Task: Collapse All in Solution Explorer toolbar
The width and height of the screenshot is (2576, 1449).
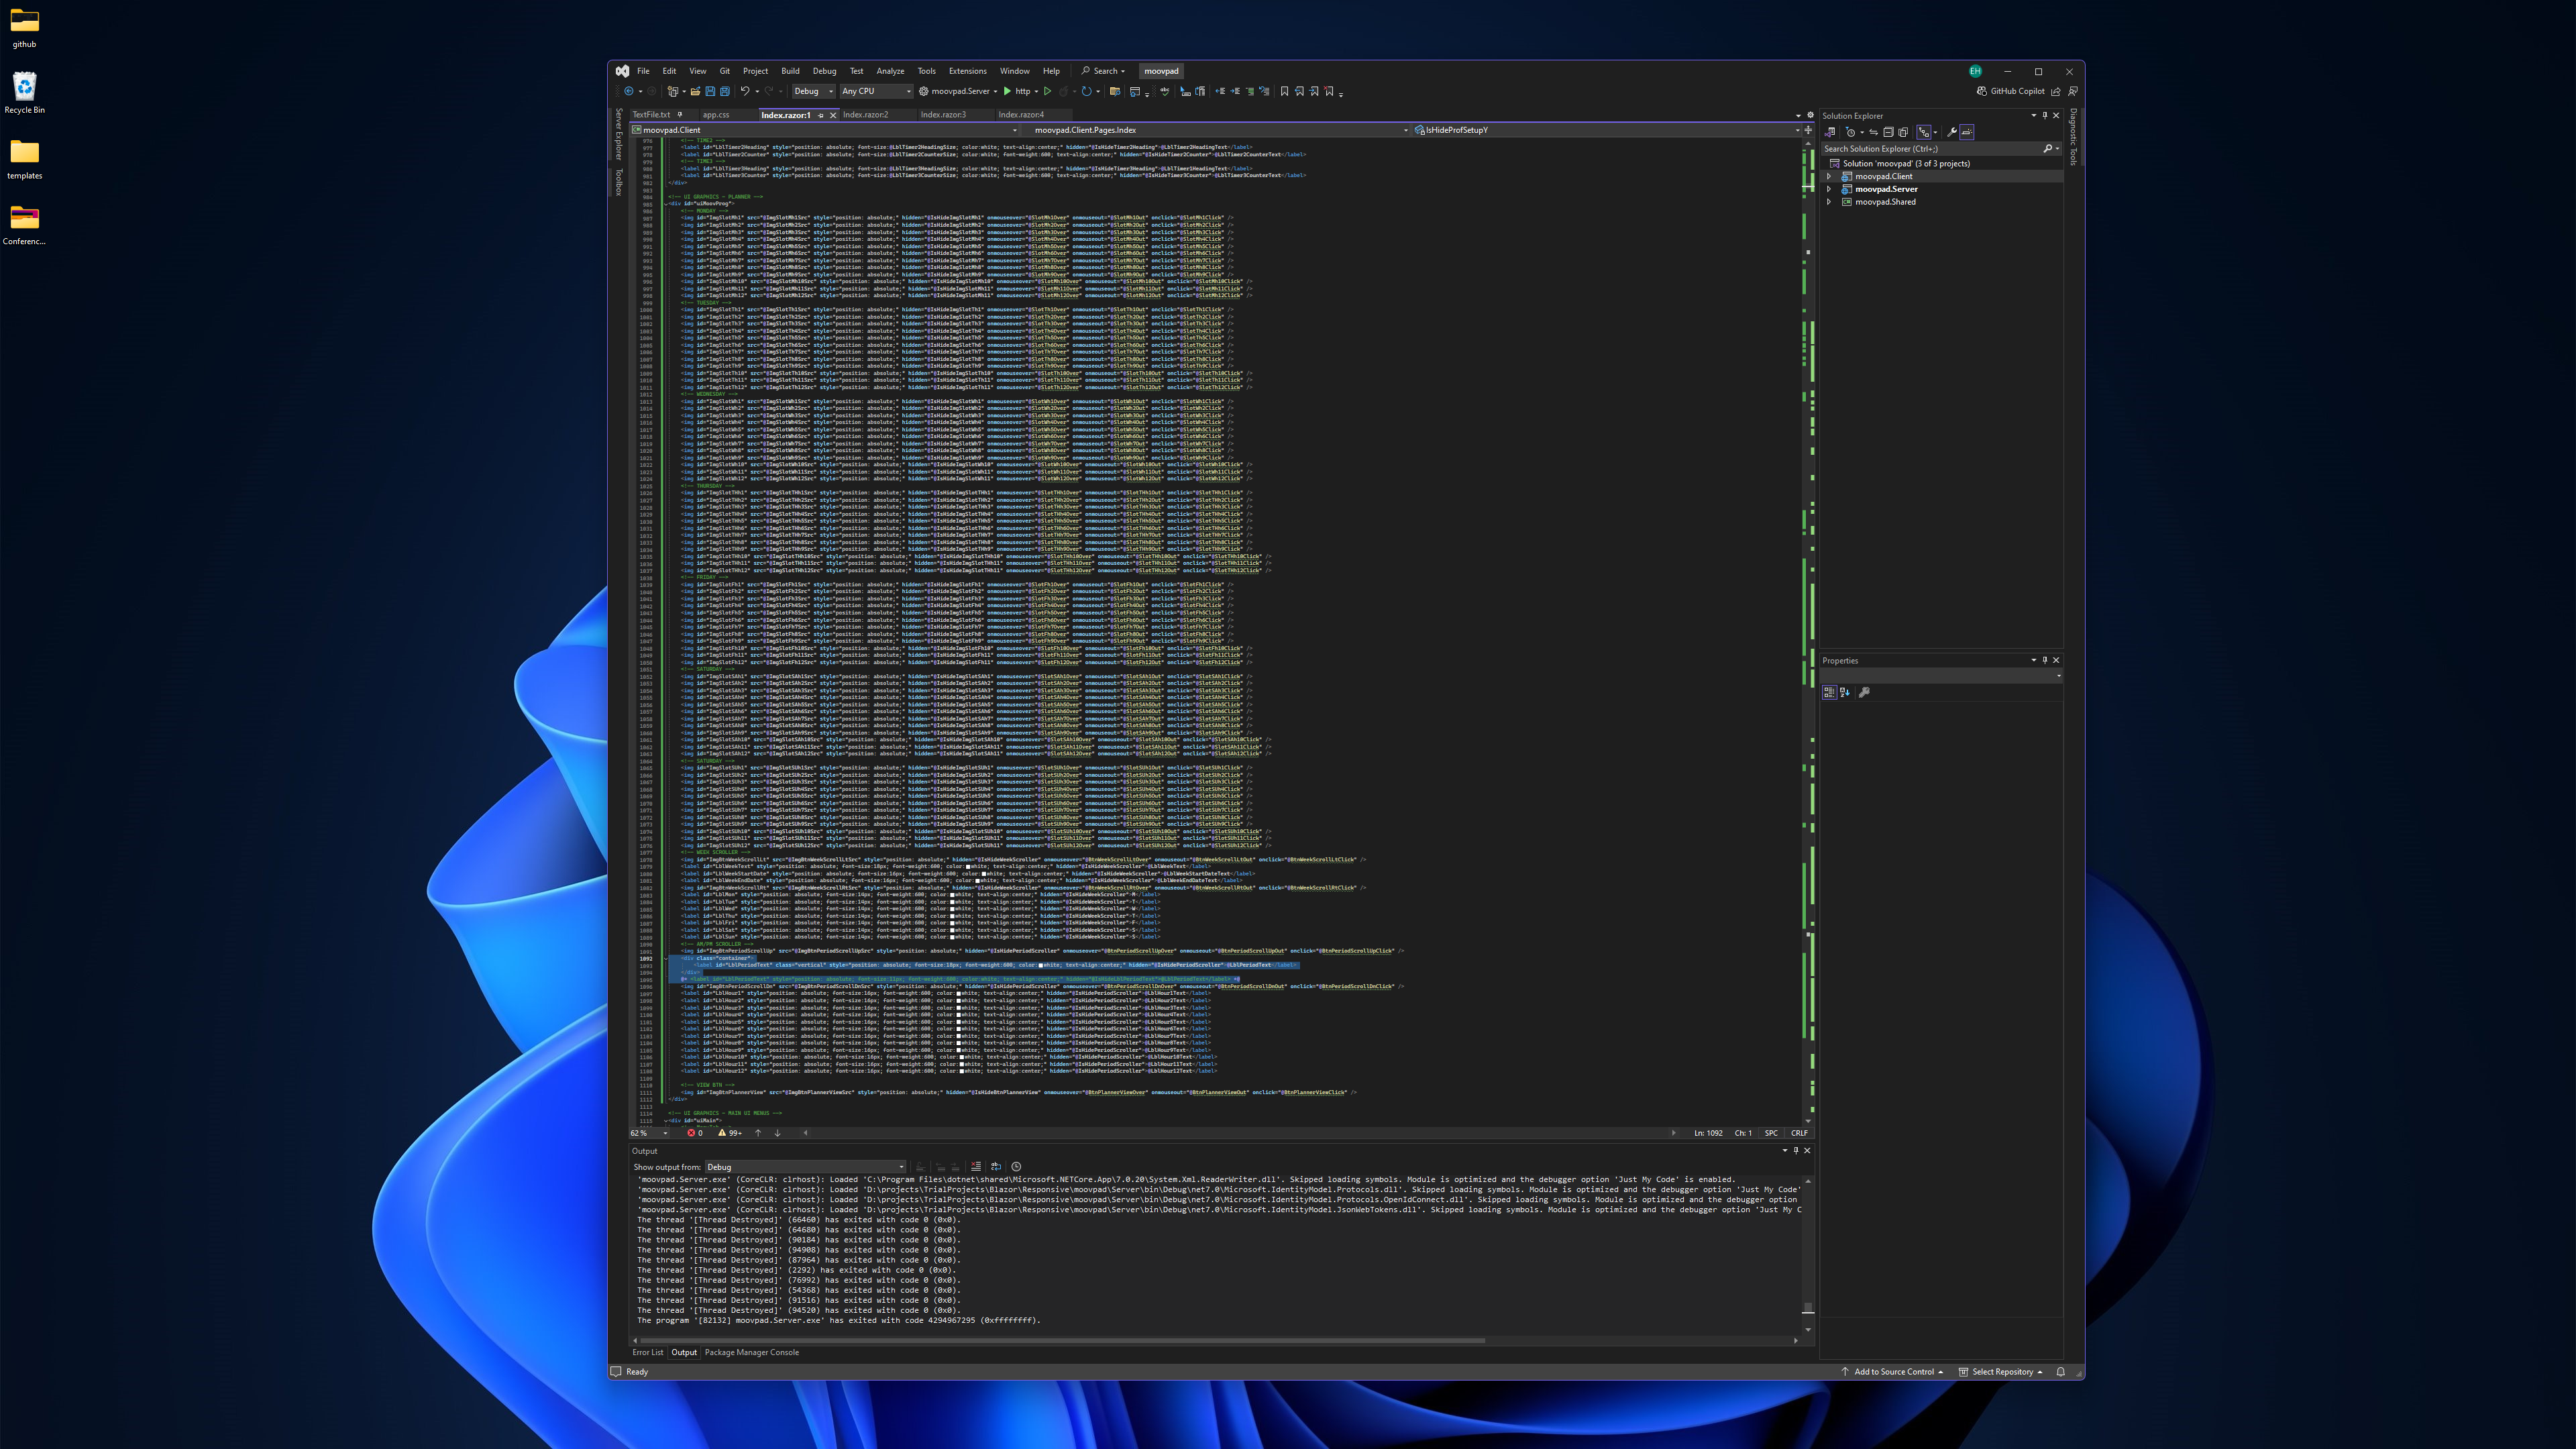Action: click(x=1889, y=132)
